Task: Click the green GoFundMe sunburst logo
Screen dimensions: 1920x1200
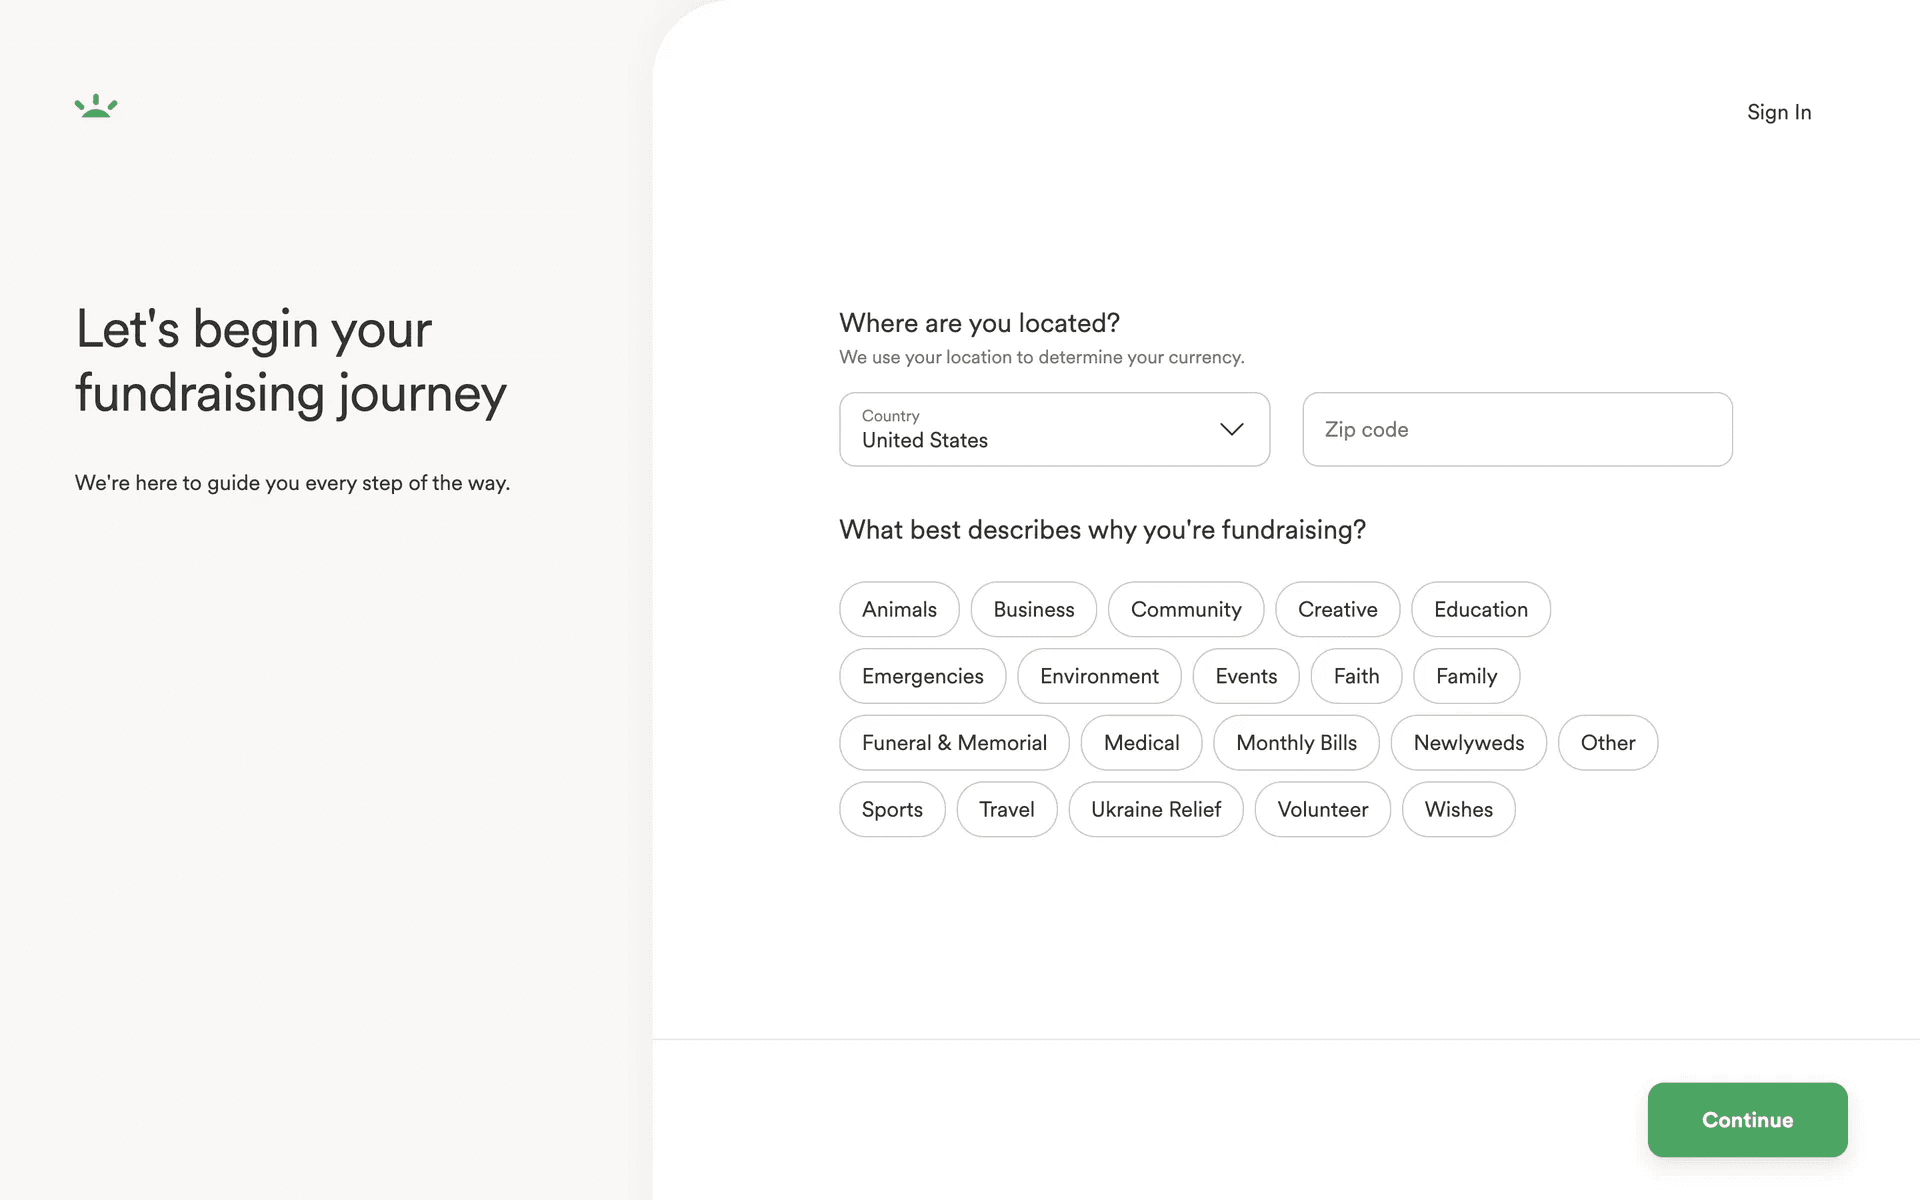Action: pos(96,106)
